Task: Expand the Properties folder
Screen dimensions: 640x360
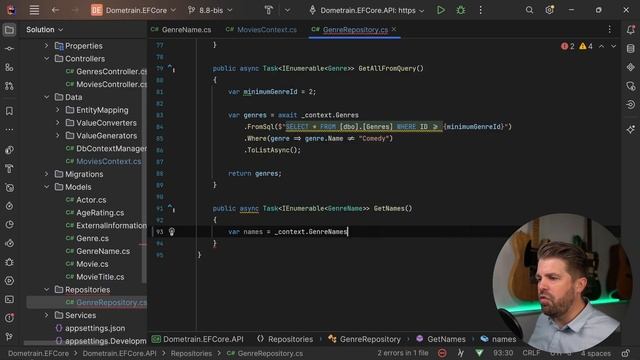Action: pyautogui.click(x=47, y=46)
